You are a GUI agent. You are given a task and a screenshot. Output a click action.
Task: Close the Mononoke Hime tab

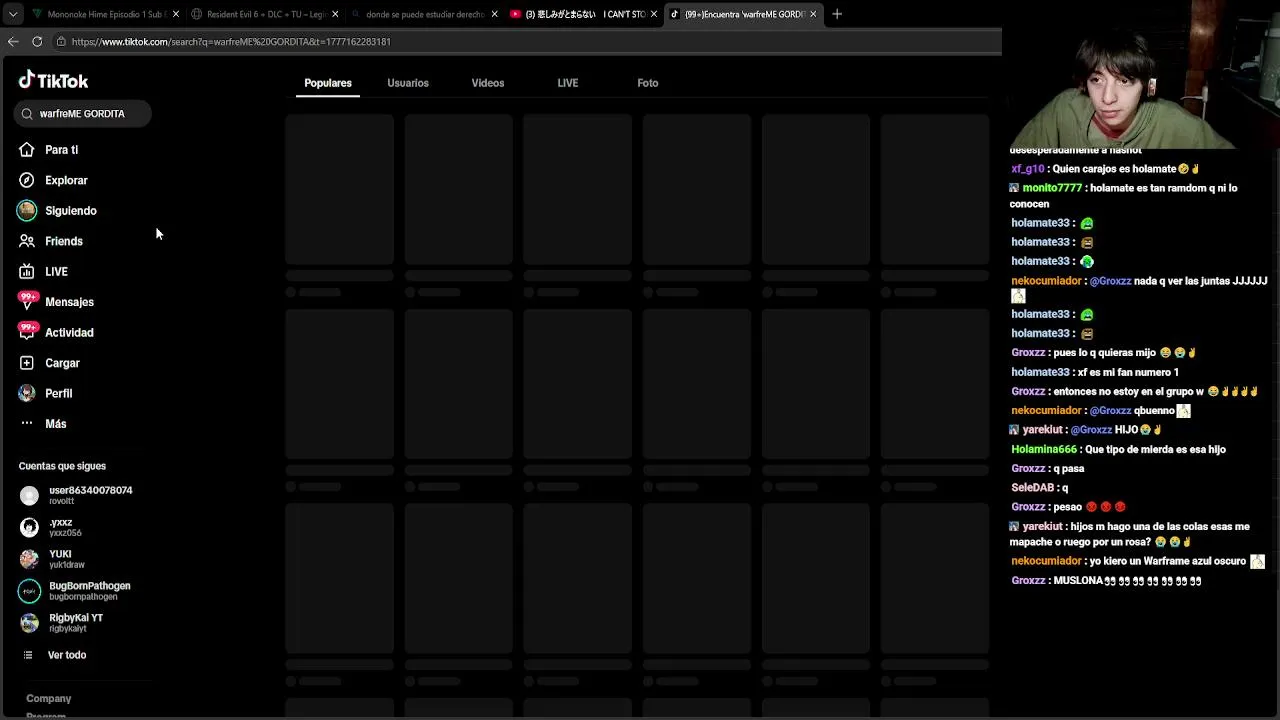(176, 14)
